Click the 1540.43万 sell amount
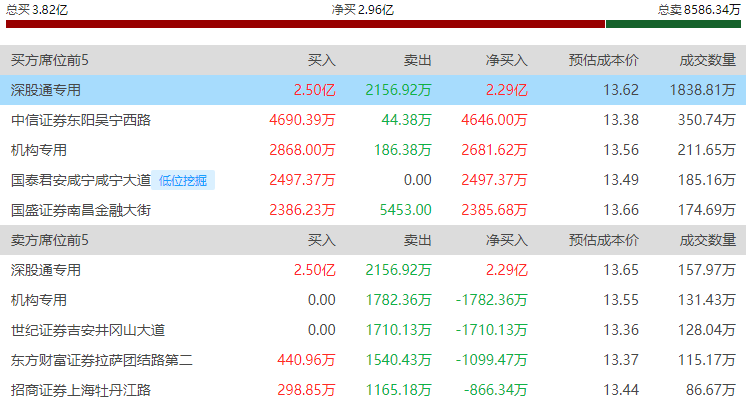The width and height of the screenshot is (746, 404). pyautogui.click(x=398, y=360)
